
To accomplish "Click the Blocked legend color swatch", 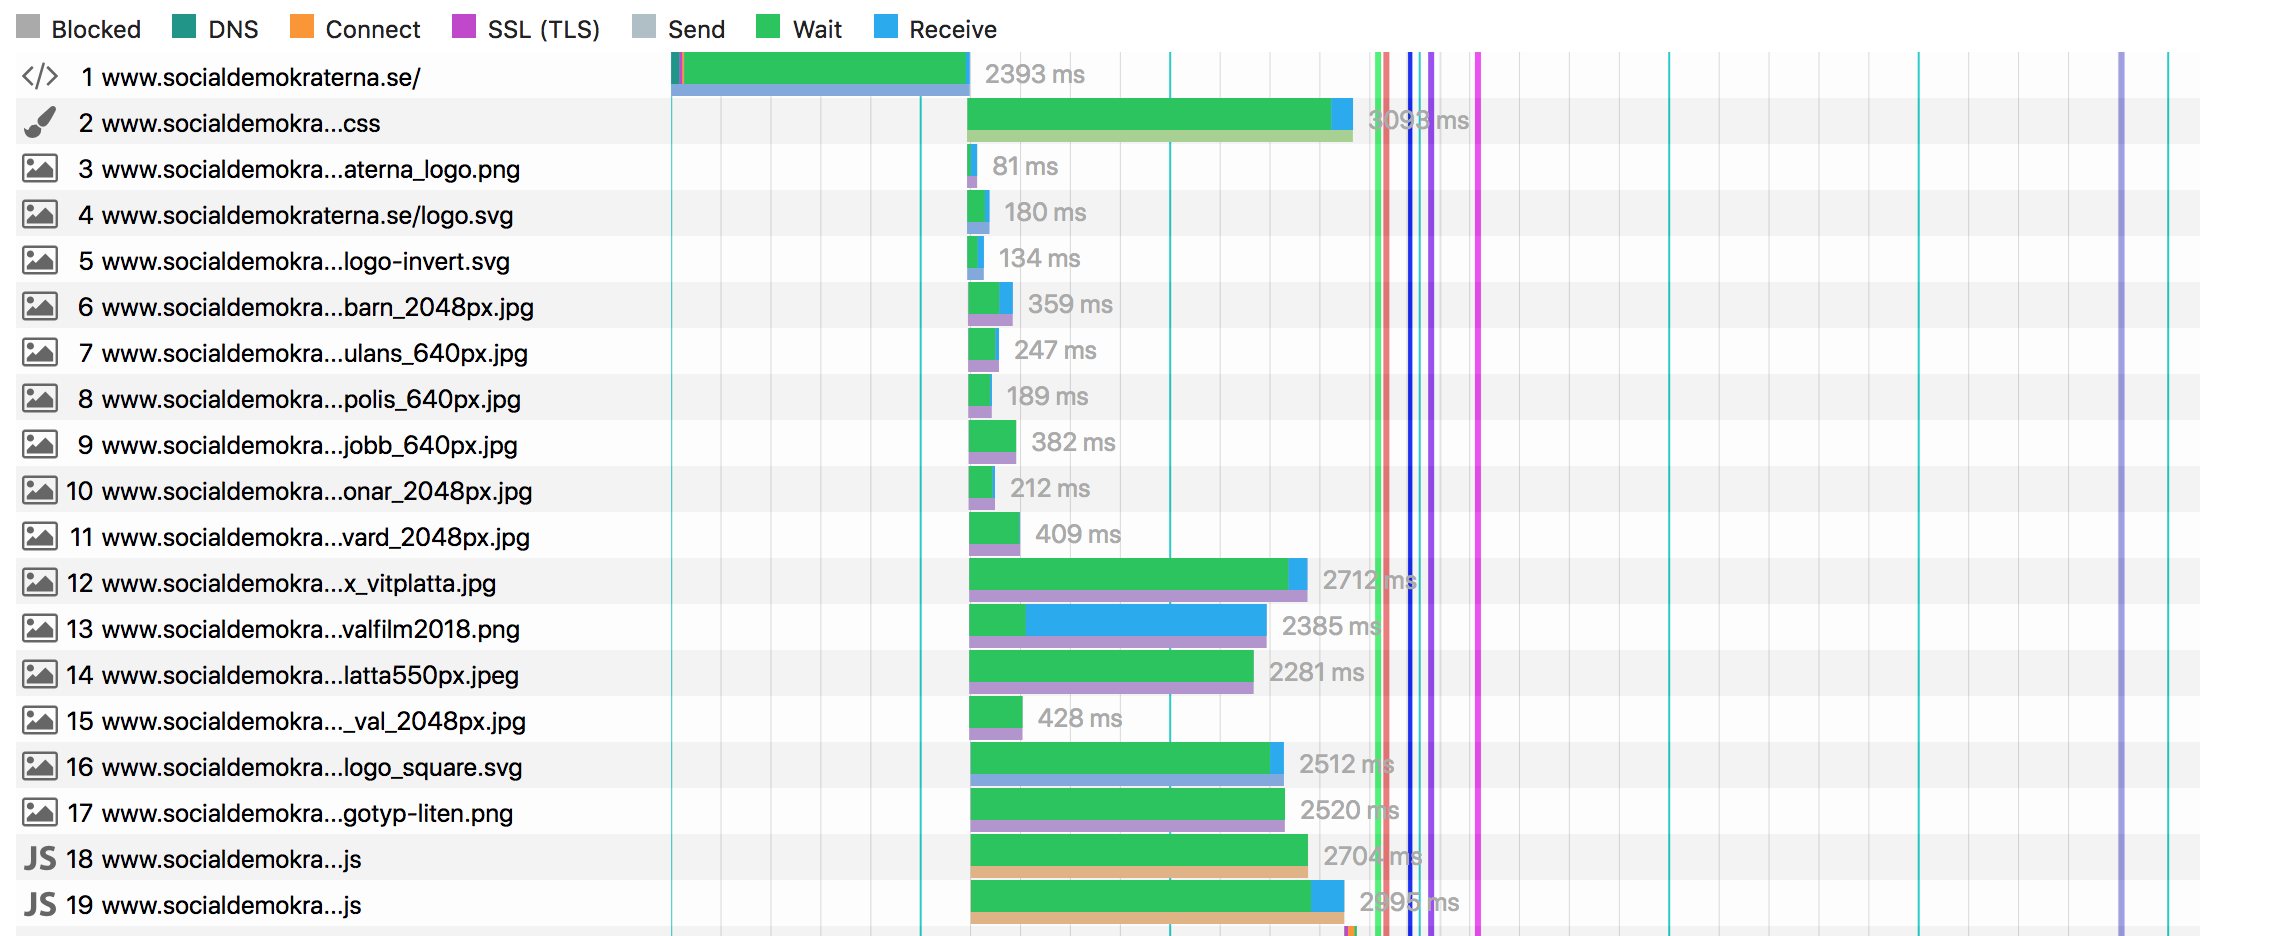I will 28,27.
